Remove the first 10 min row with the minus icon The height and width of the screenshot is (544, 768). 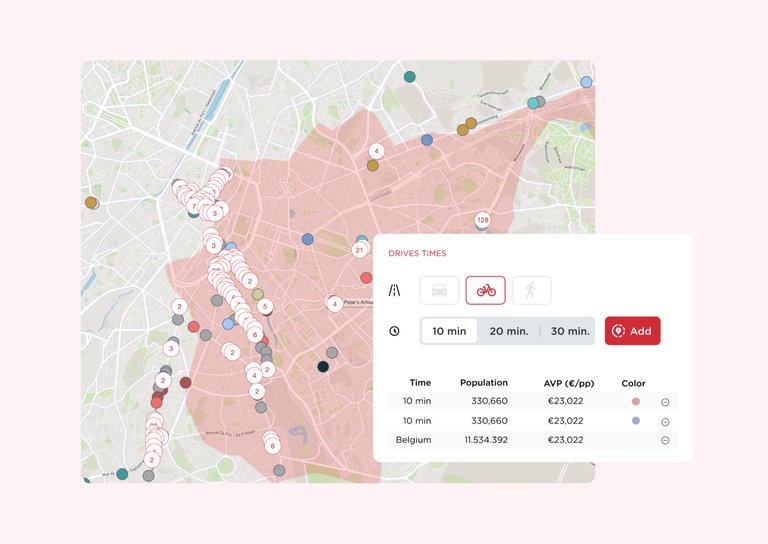(x=665, y=402)
